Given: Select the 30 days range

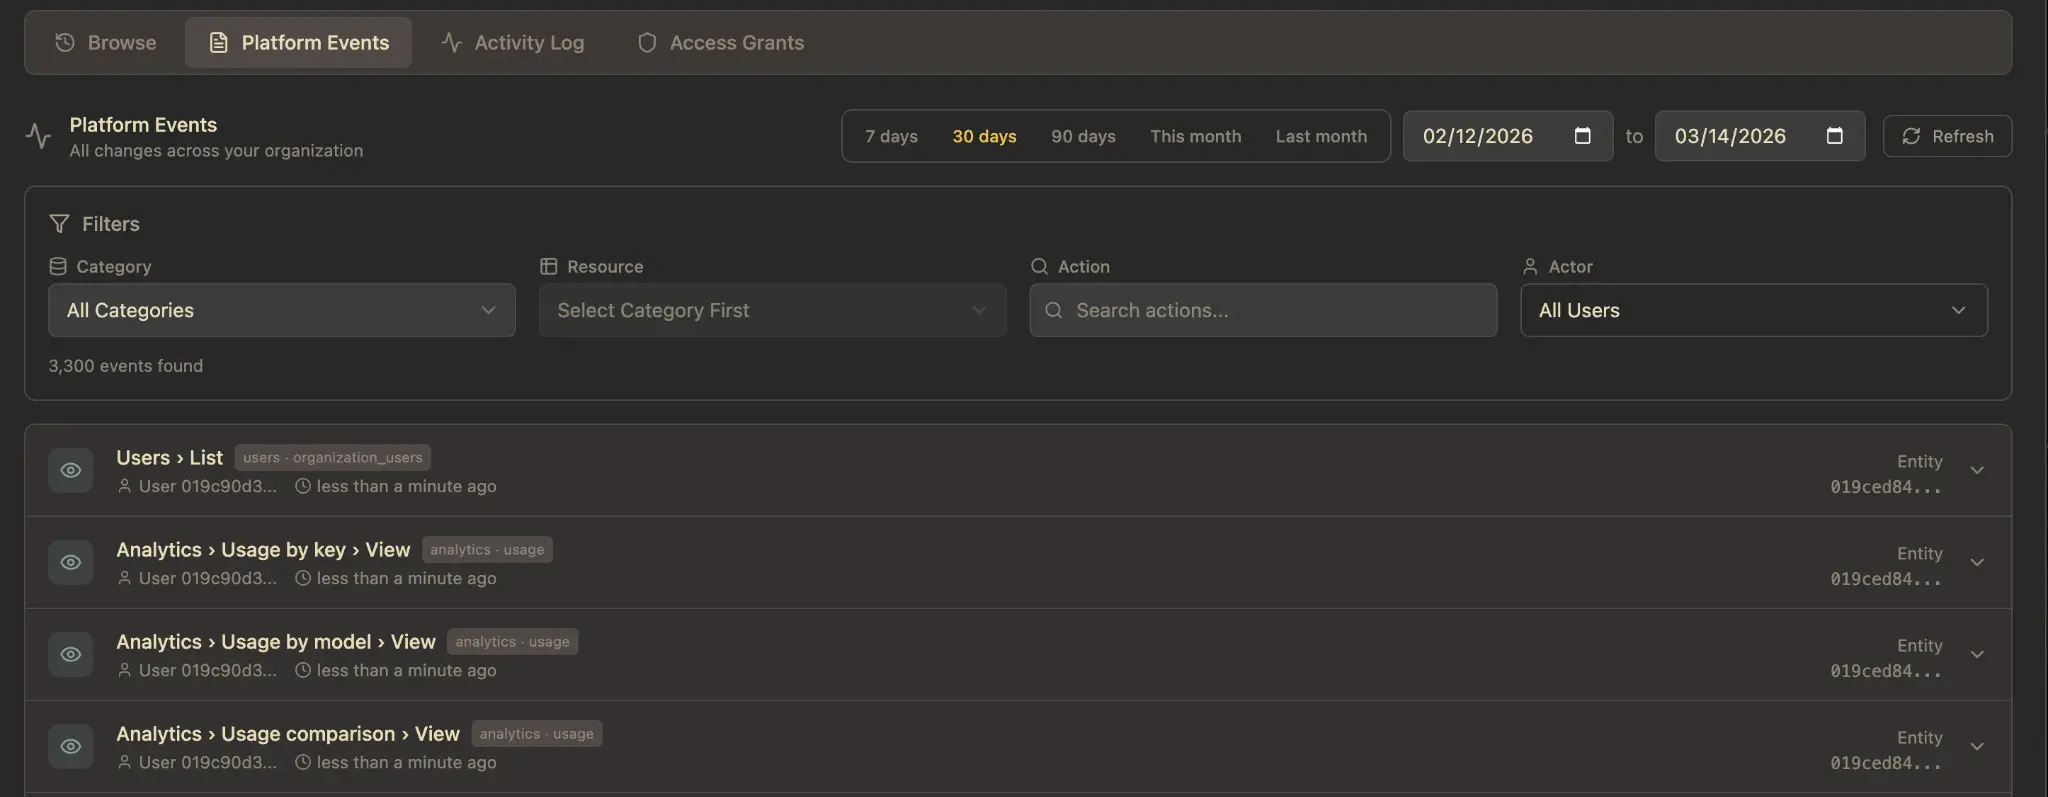Looking at the screenshot, I should click(984, 136).
